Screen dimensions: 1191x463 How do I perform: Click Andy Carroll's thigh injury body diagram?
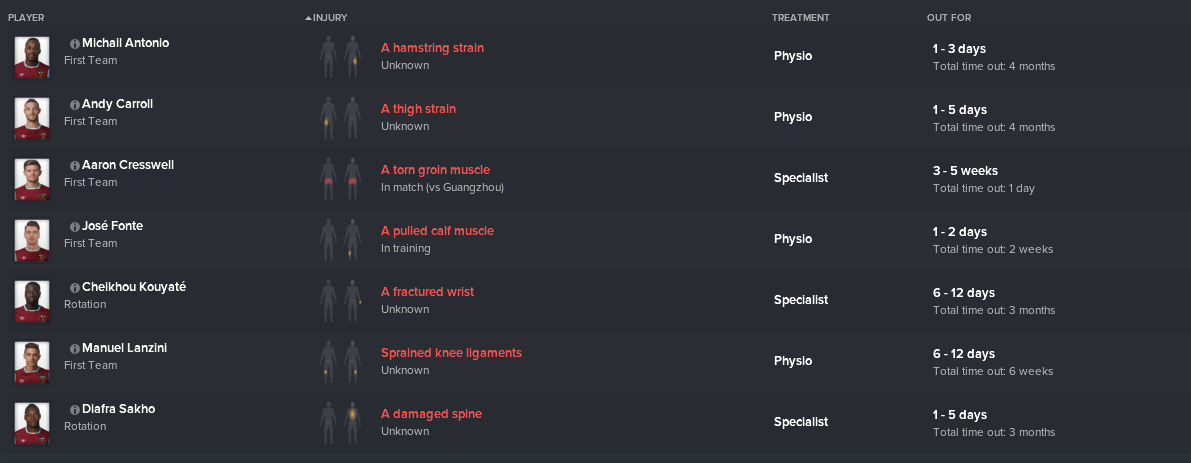pos(340,117)
